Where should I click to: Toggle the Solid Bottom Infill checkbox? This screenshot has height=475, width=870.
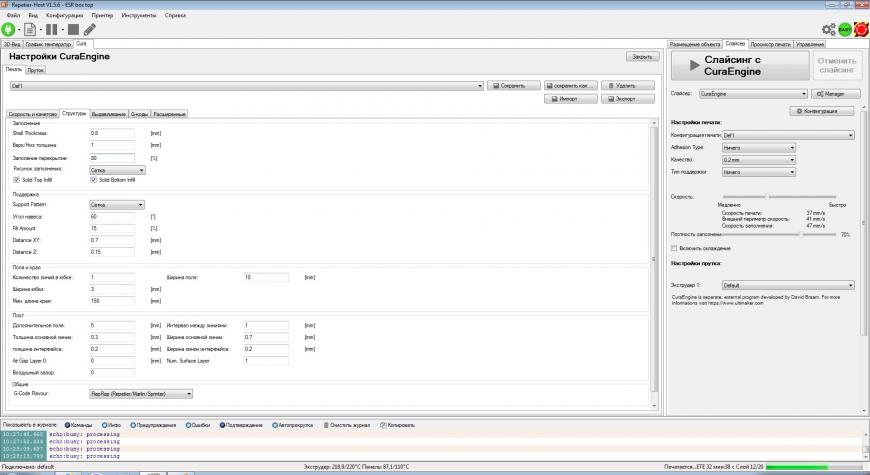pyautogui.click(x=93, y=180)
